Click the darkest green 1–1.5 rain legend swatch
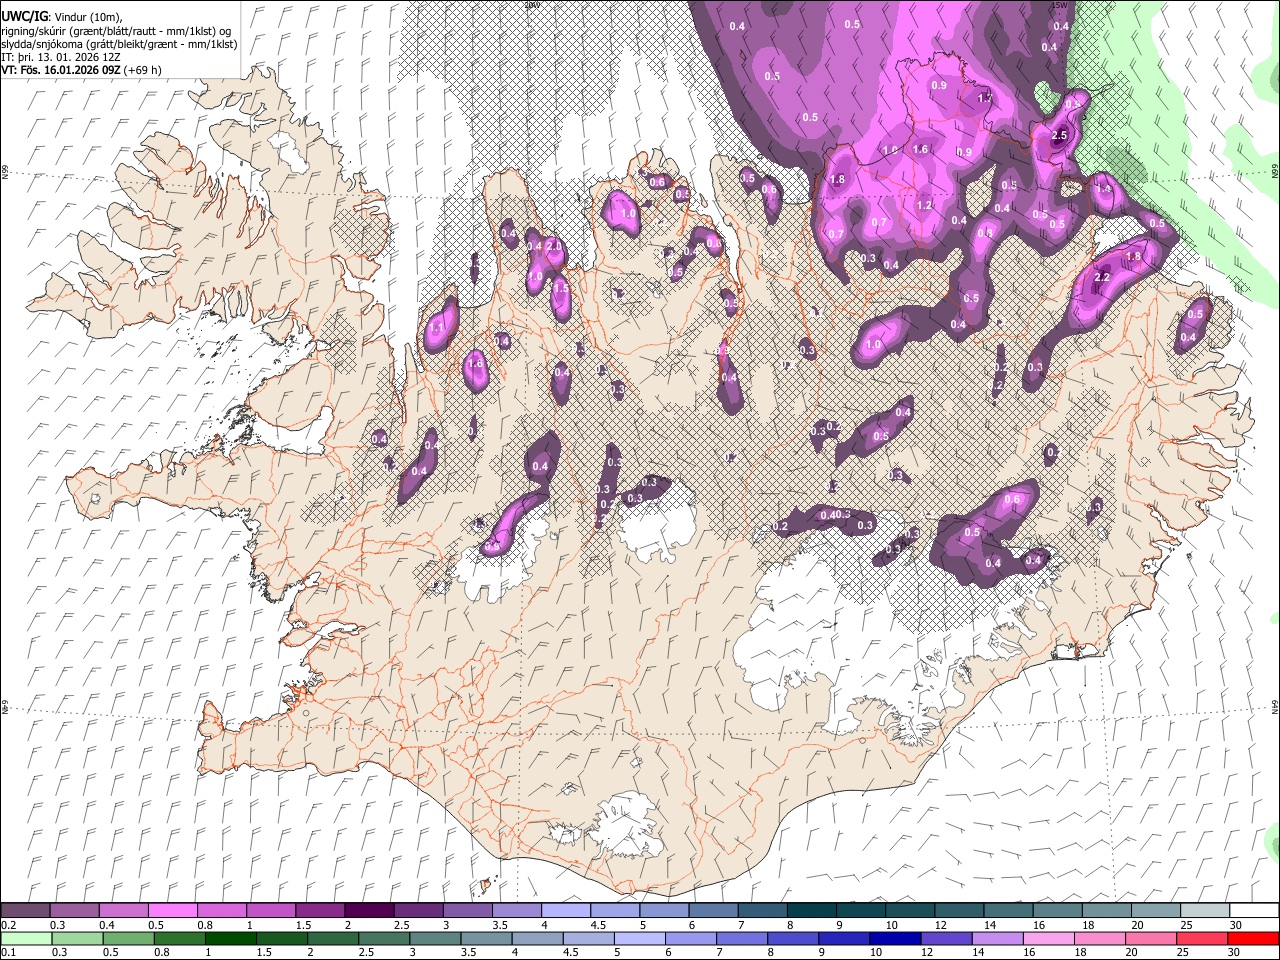 [x=230, y=938]
